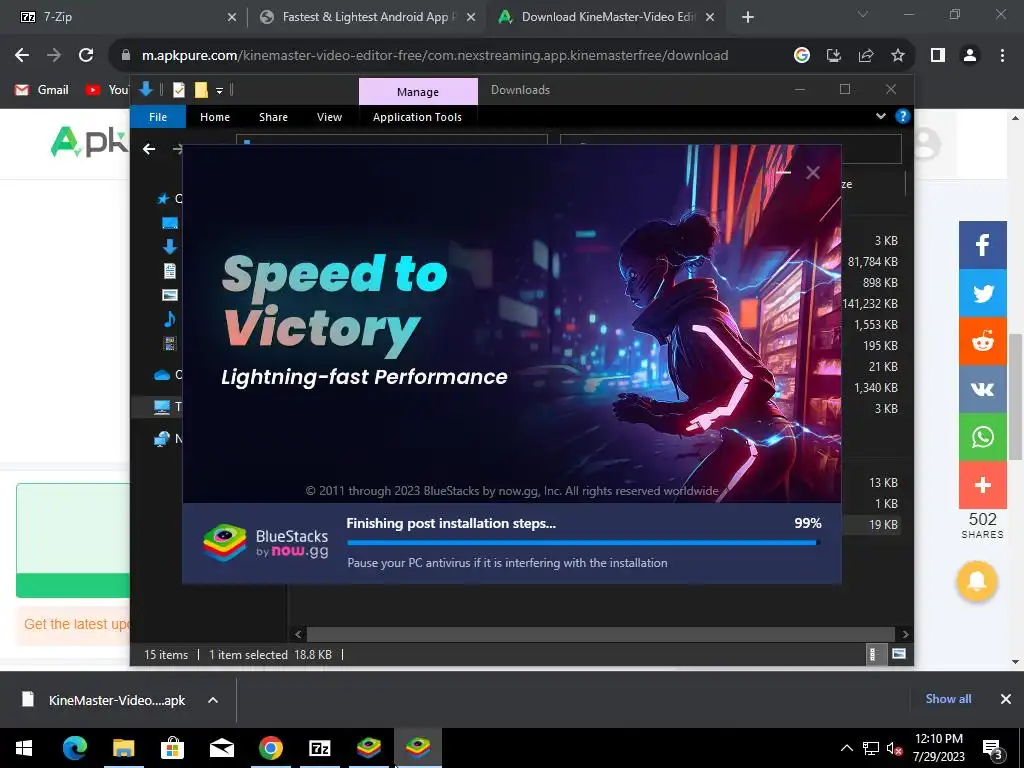Open KineMaster-Video apk download options chevron
1024x768 pixels.
tap(213, 700)
